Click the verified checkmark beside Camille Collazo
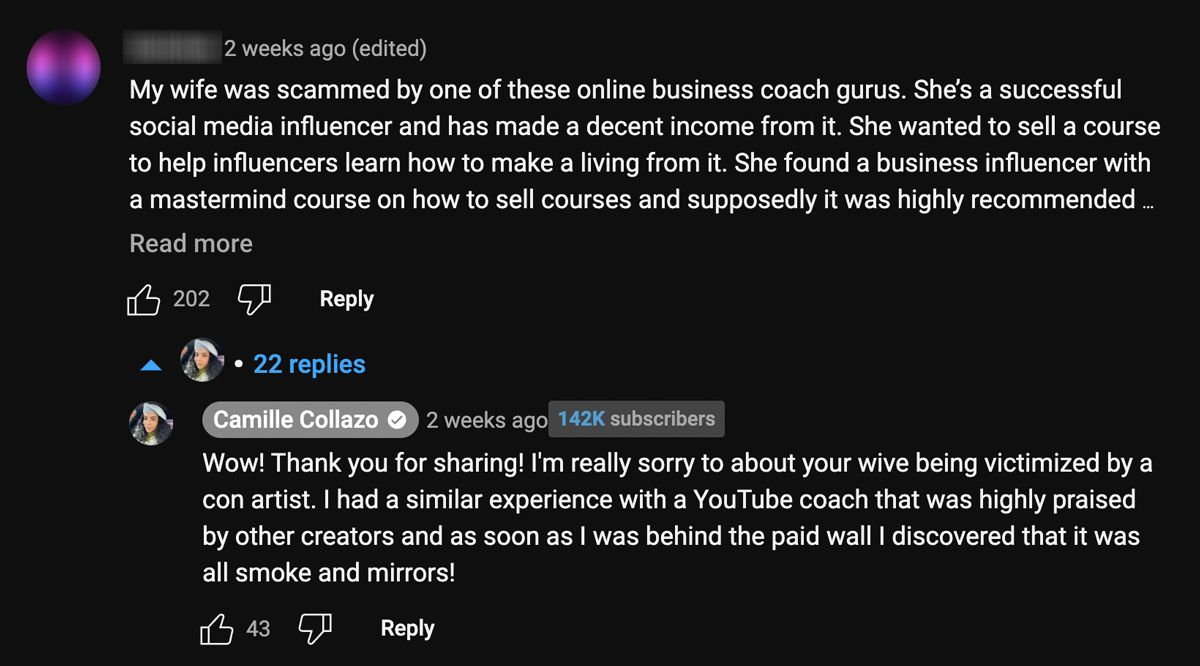The height and width of the screenshot is (666, 1200). [397, 421]
